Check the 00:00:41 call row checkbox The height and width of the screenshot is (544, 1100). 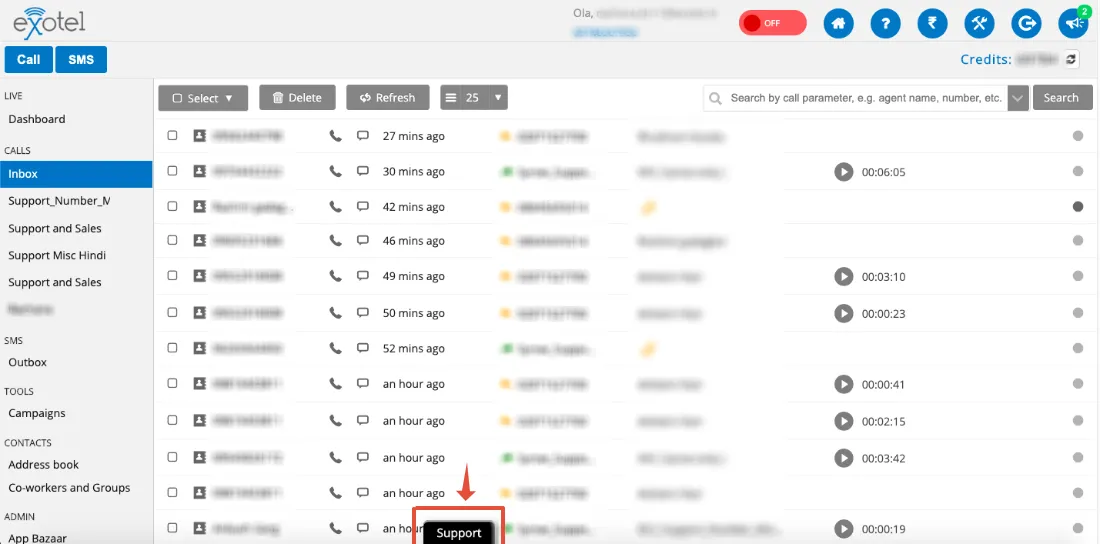(x=173, y=383)
